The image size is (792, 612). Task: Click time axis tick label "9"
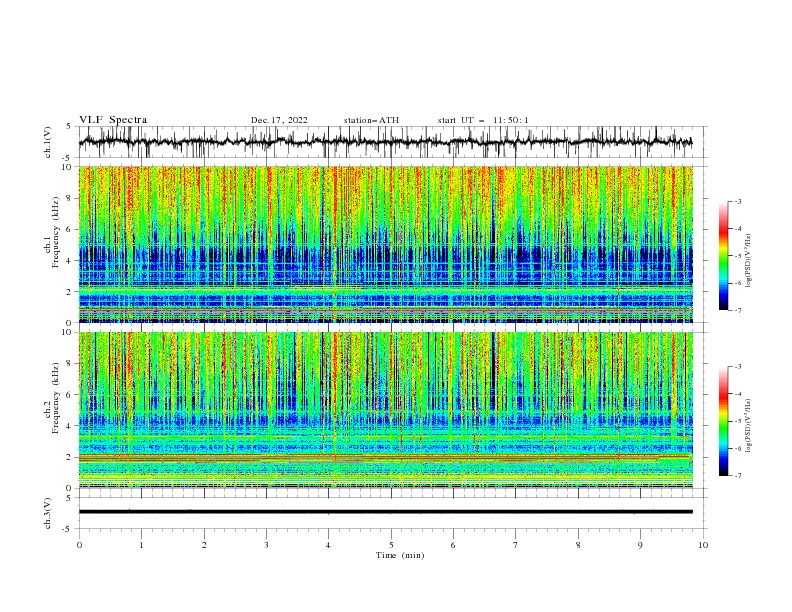(x=641, y=545)
